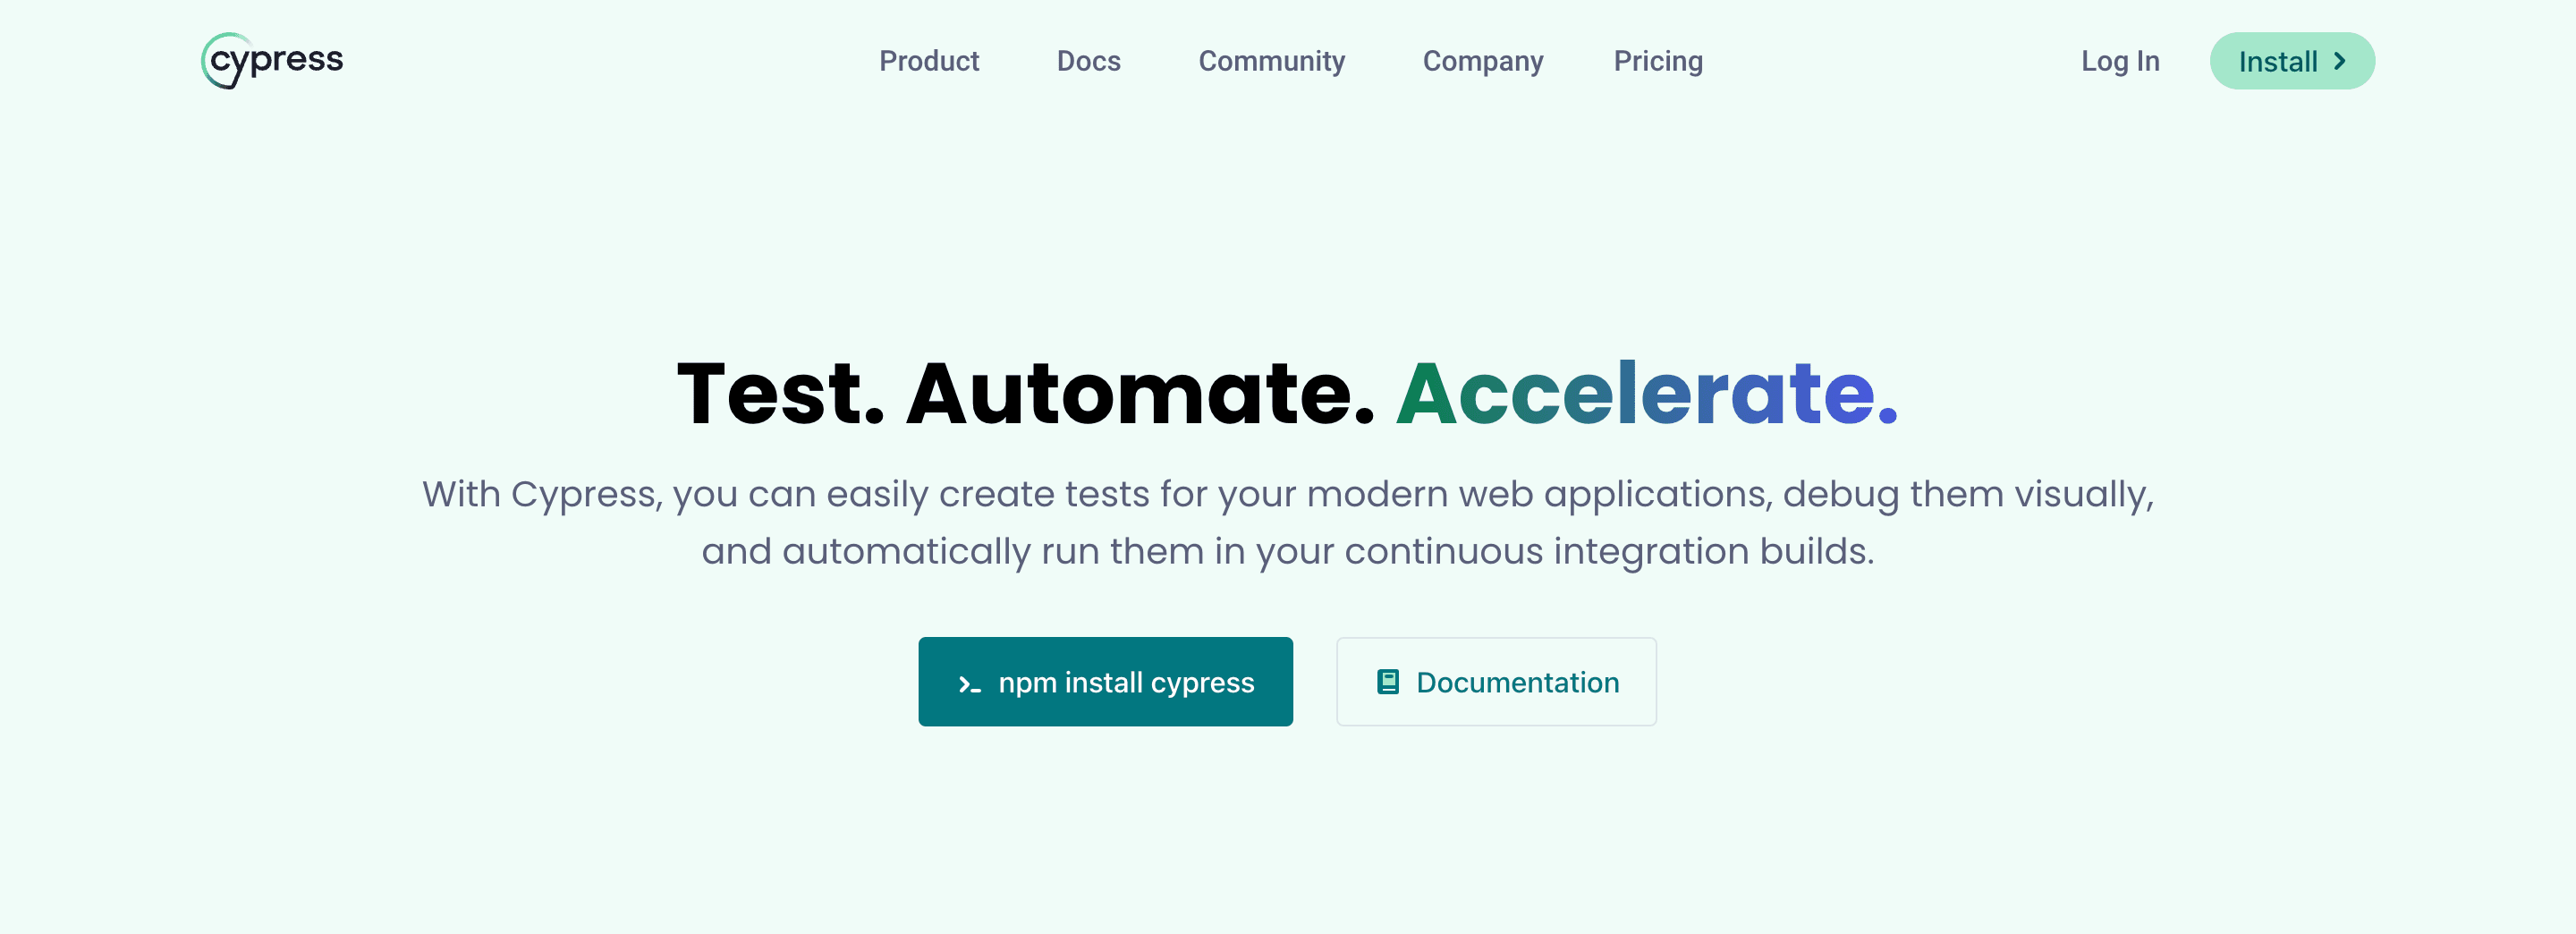Screen dimensions: 2576x934
Task: Click the book icon beside Documentation
Action: tap(1387, 682)
